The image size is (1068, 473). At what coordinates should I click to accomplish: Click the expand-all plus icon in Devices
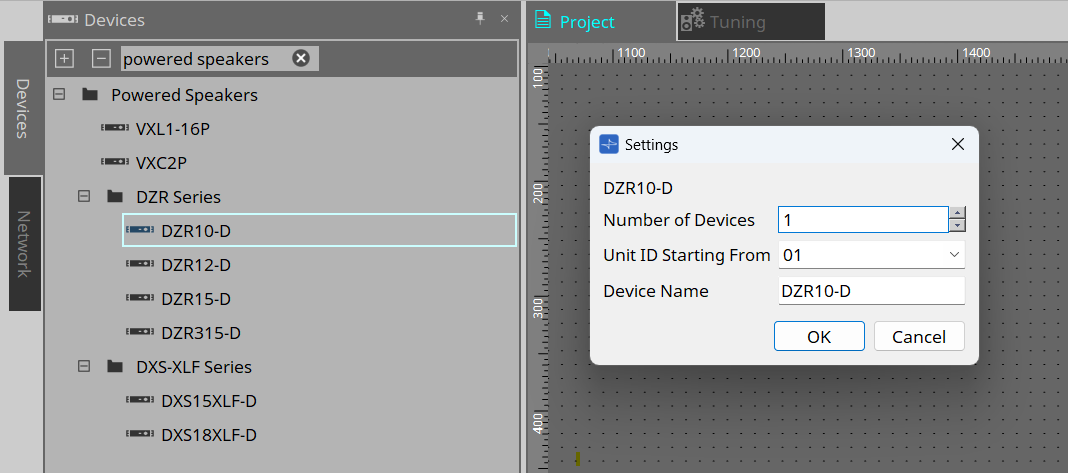pos(64,59)
